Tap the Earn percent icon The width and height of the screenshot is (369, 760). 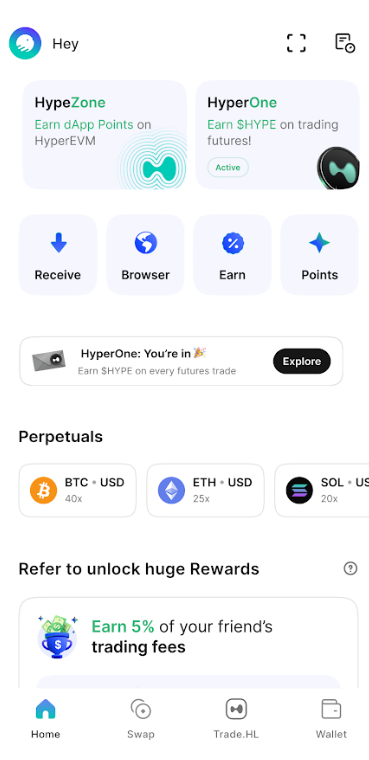tap(233, 242)
